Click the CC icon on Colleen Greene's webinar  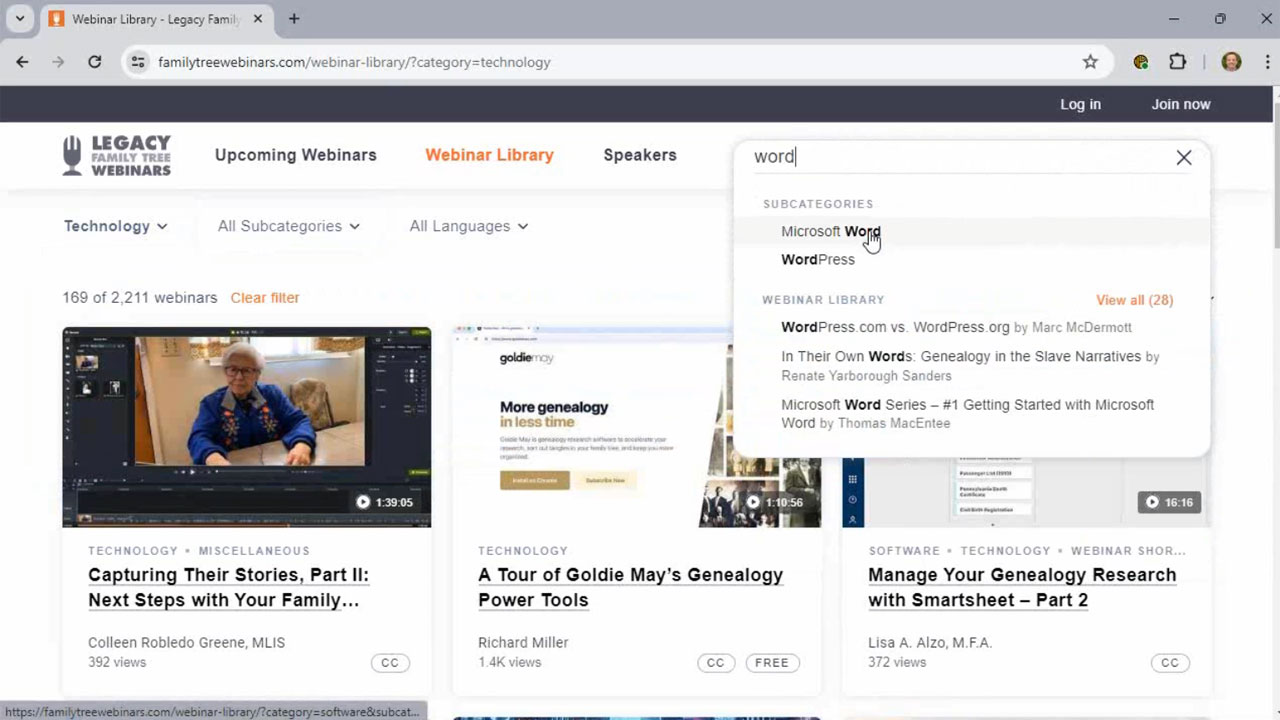[x=390, y=662]
